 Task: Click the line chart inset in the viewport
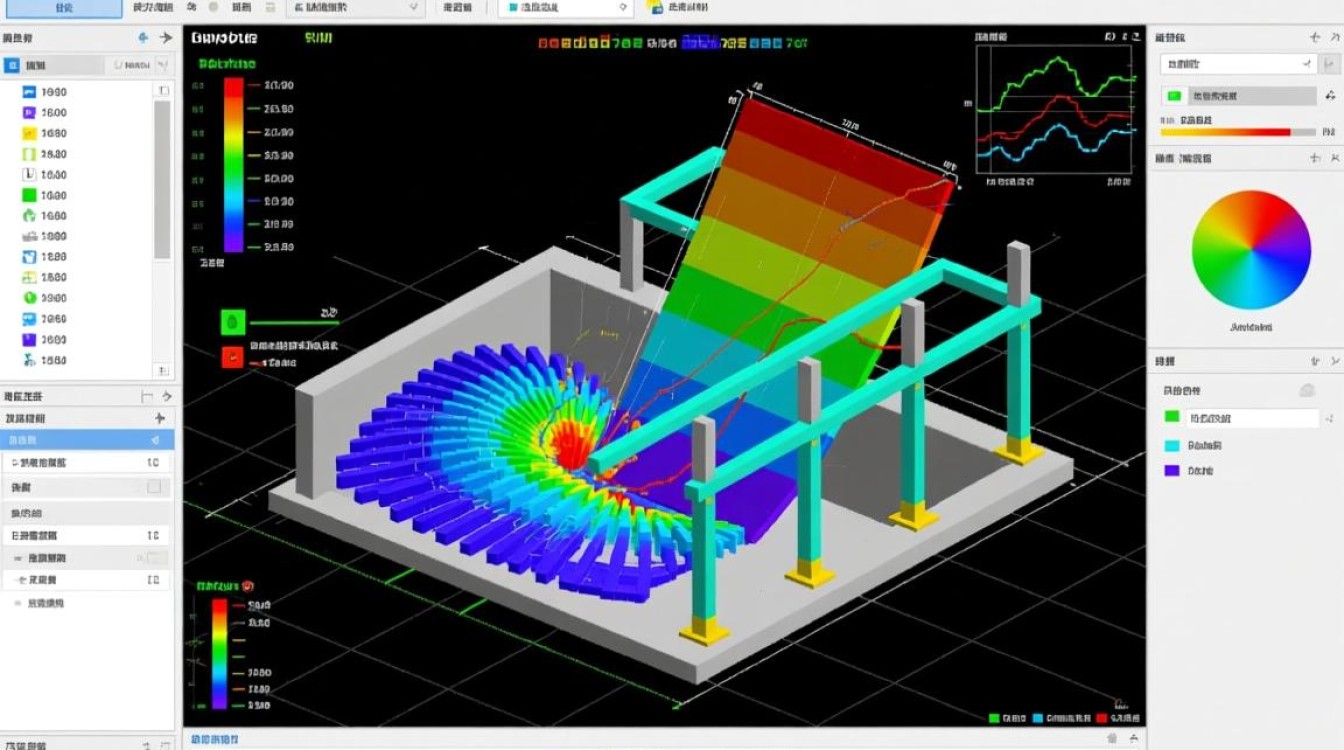click(x=1055, y=108)
